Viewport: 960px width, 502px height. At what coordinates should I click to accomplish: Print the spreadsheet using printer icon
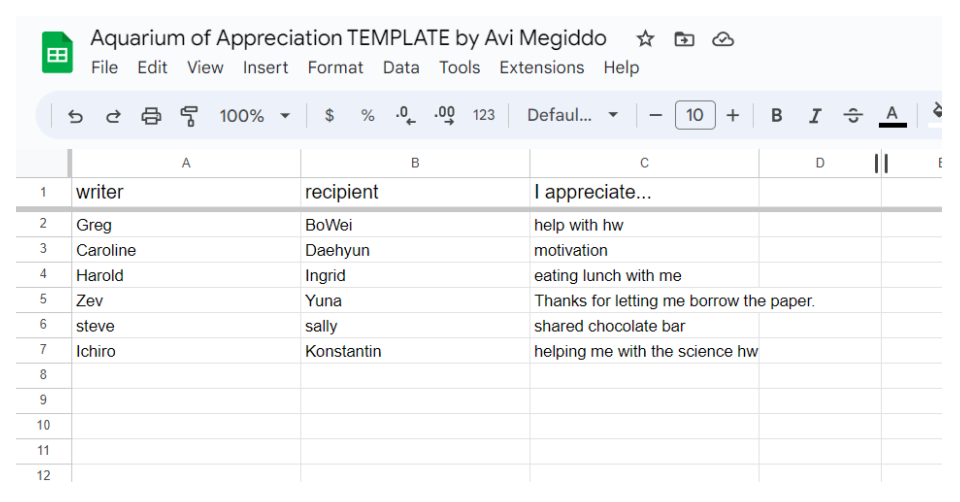point(151,116)
